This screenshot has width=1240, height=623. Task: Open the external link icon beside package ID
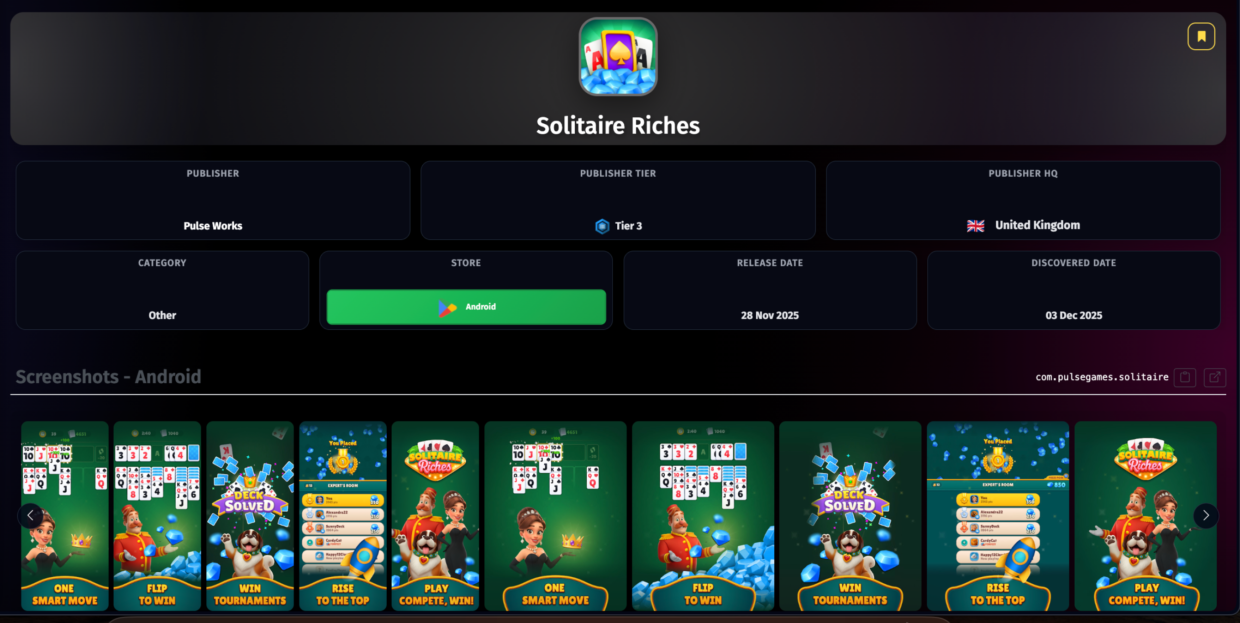pyautogui.click(x=1214, y=377)
